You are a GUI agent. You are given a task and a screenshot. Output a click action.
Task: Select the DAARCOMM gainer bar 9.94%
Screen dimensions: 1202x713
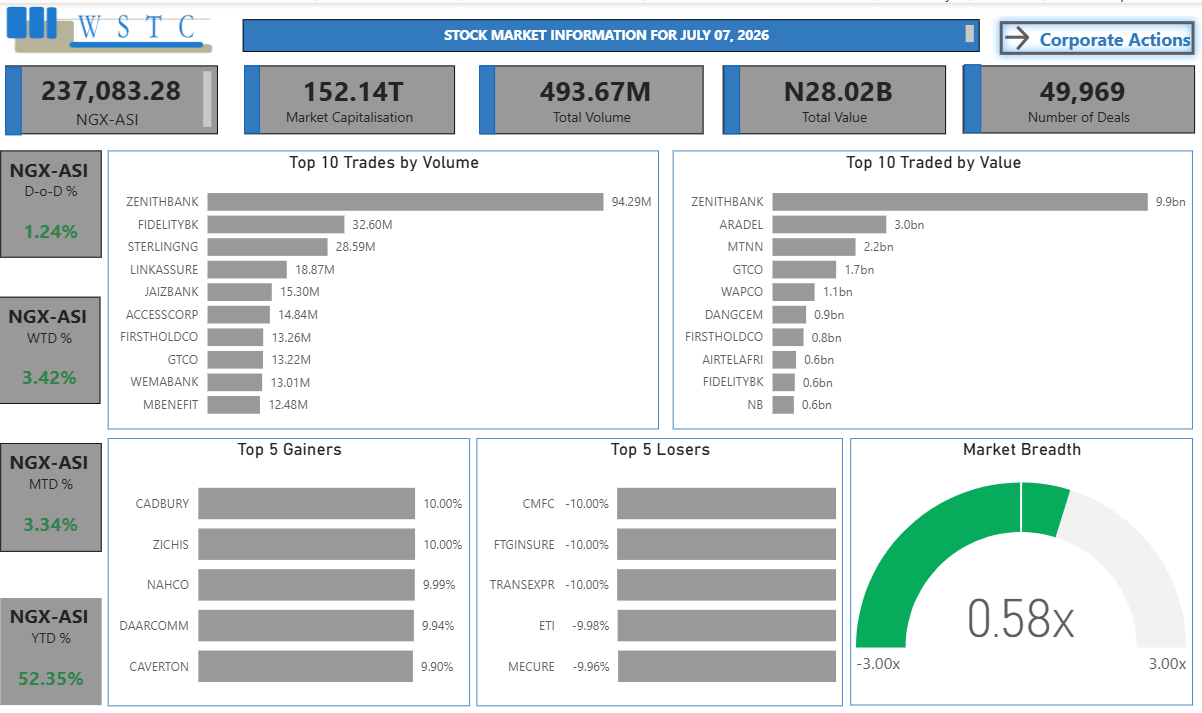pyautogui.click(x=305, y=625)
